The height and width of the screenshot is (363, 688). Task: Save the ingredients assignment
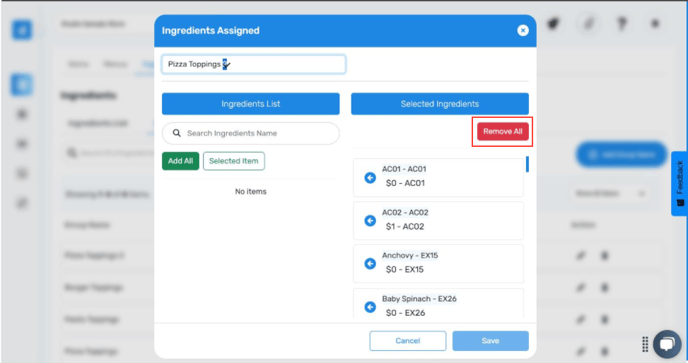[x=490, y=341]
